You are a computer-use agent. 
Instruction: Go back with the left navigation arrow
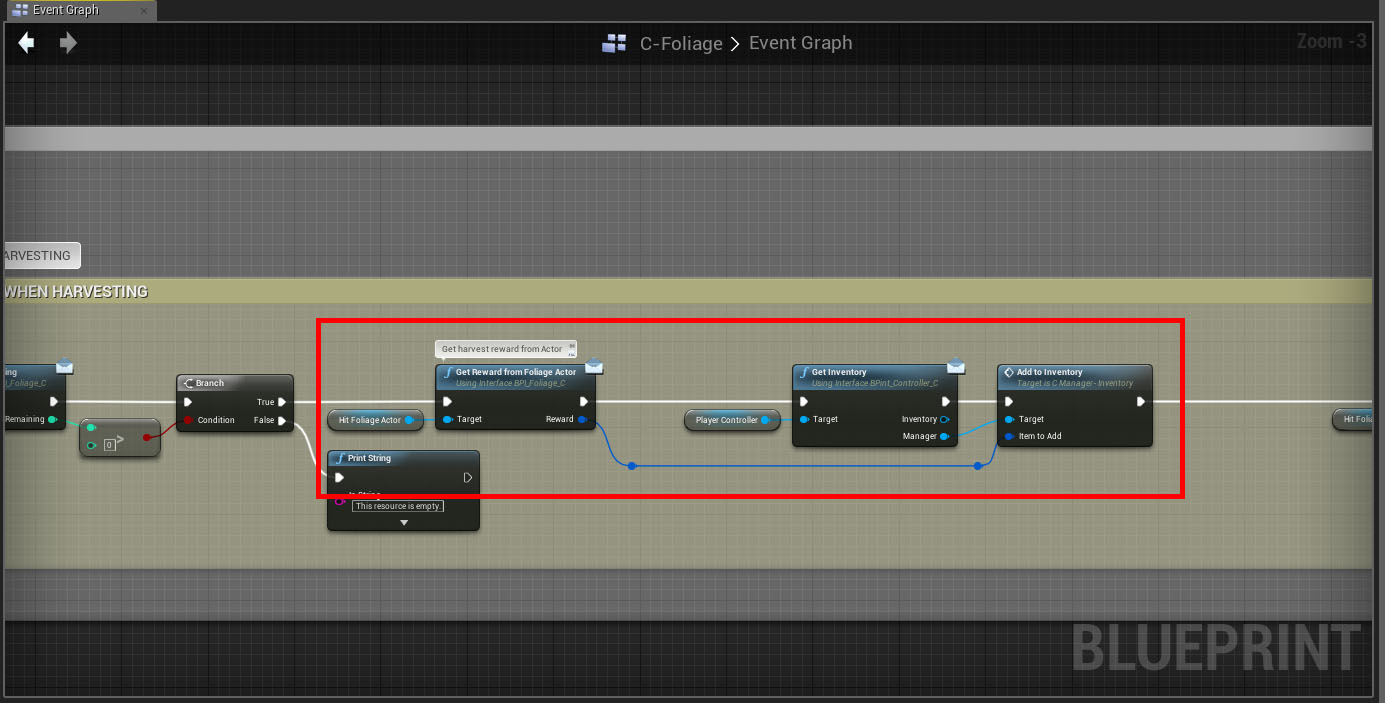(27, 43)
